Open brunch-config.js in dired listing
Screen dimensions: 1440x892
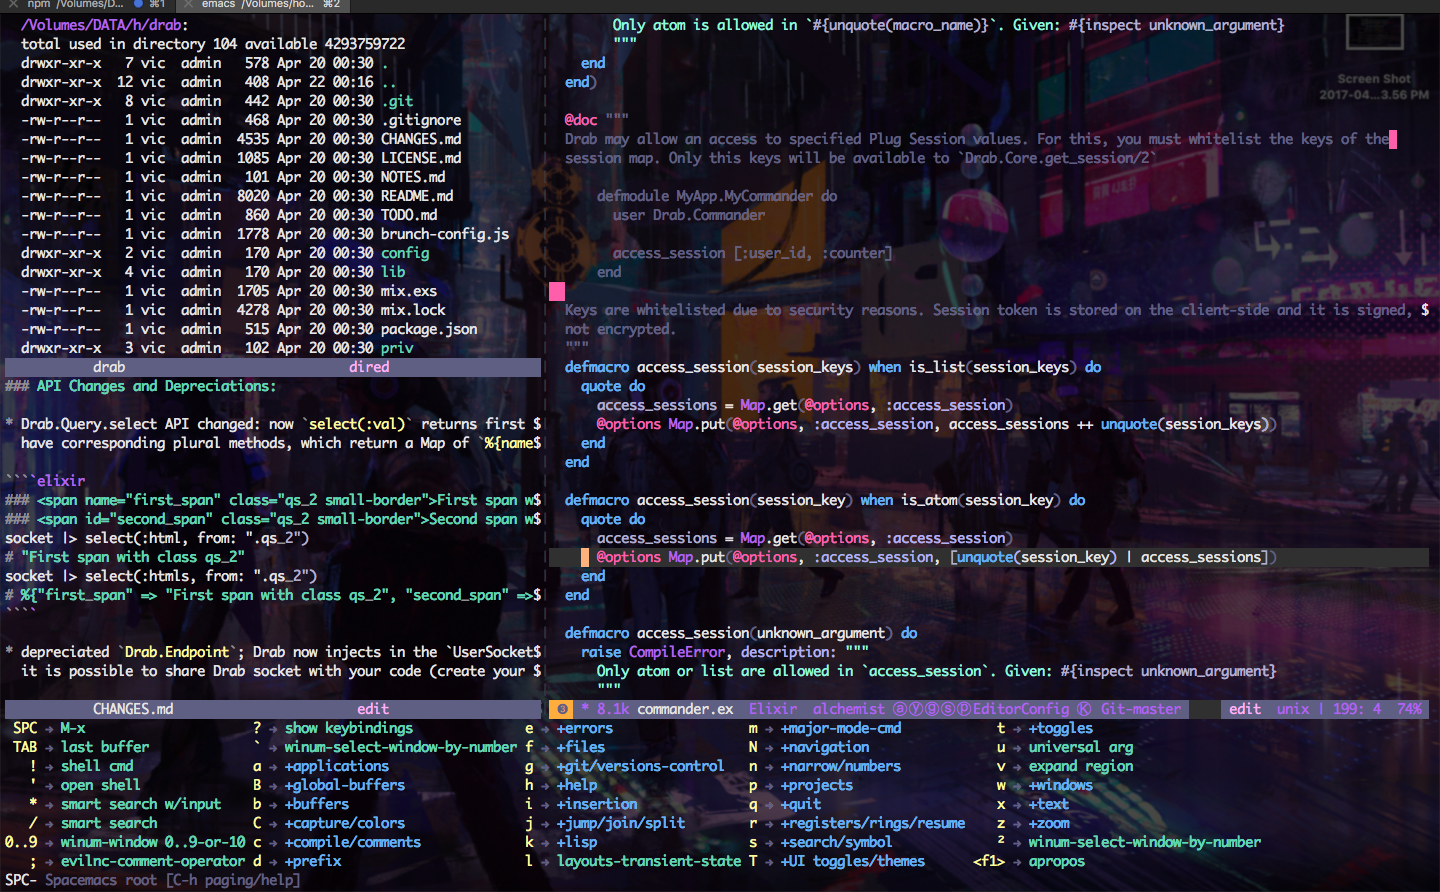tap(445, 234)
